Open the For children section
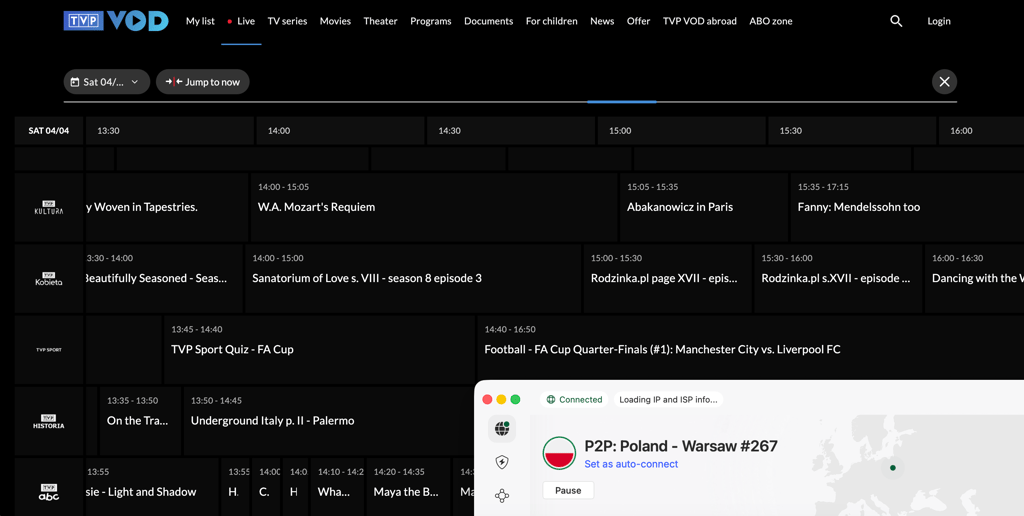This screenshot has height=516, width=1024. [552, 21]
